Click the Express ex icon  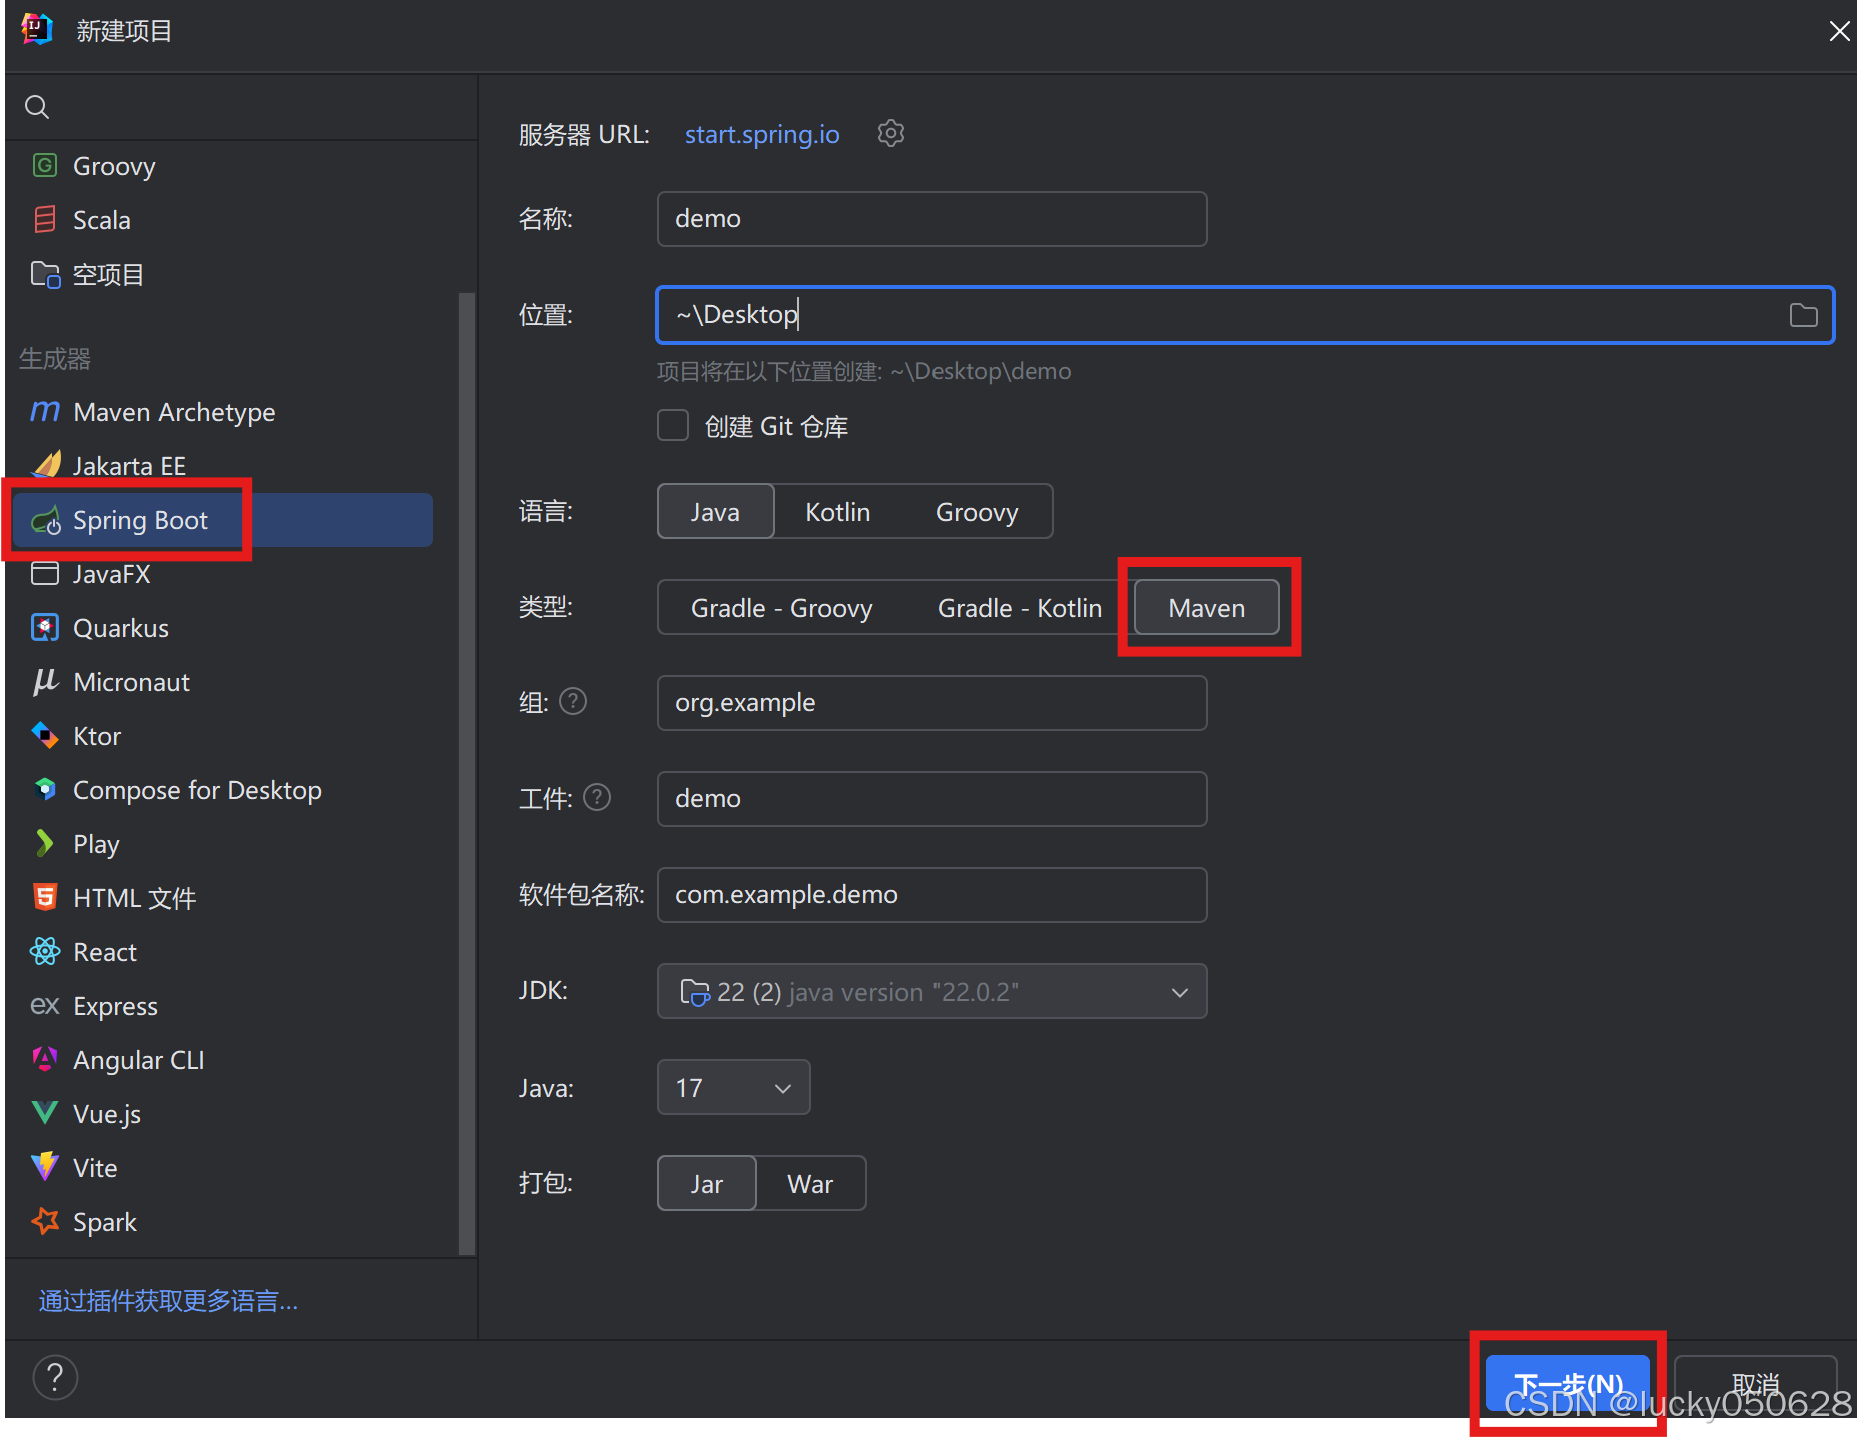click(45, 1005)
